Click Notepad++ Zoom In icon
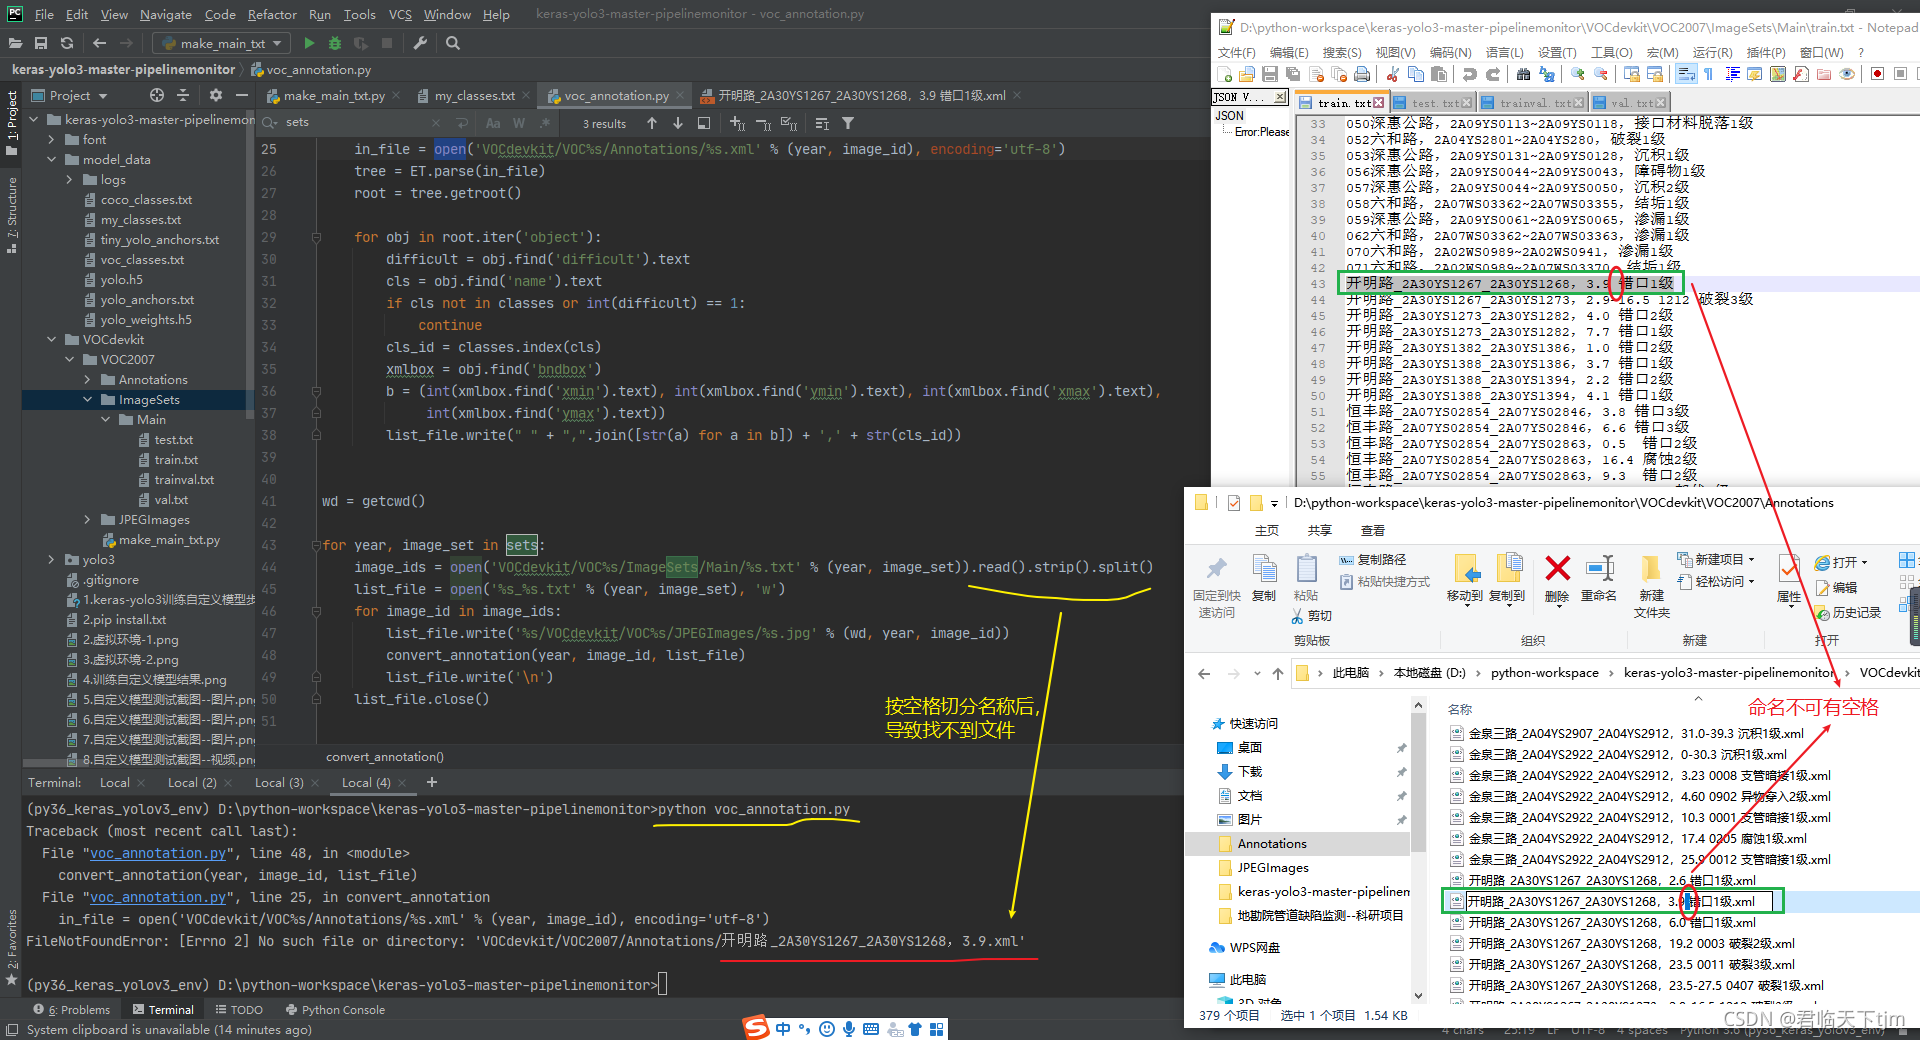This screenshot has width=1920, height=1040. pyautogui.click(x=1578, y=74)
